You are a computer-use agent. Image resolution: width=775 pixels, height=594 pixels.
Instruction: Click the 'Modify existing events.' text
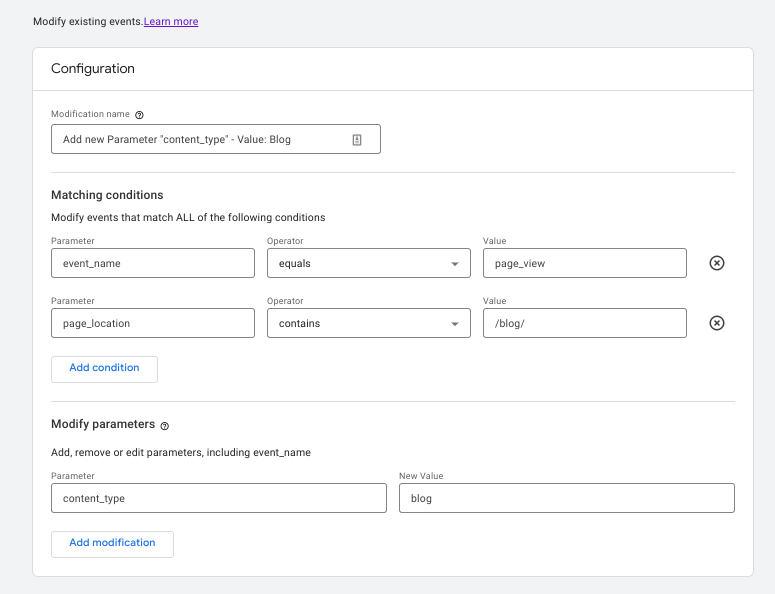point(88,21)
